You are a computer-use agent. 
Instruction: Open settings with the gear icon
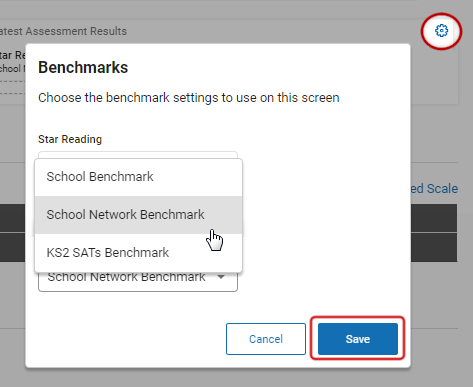[441, 31]
